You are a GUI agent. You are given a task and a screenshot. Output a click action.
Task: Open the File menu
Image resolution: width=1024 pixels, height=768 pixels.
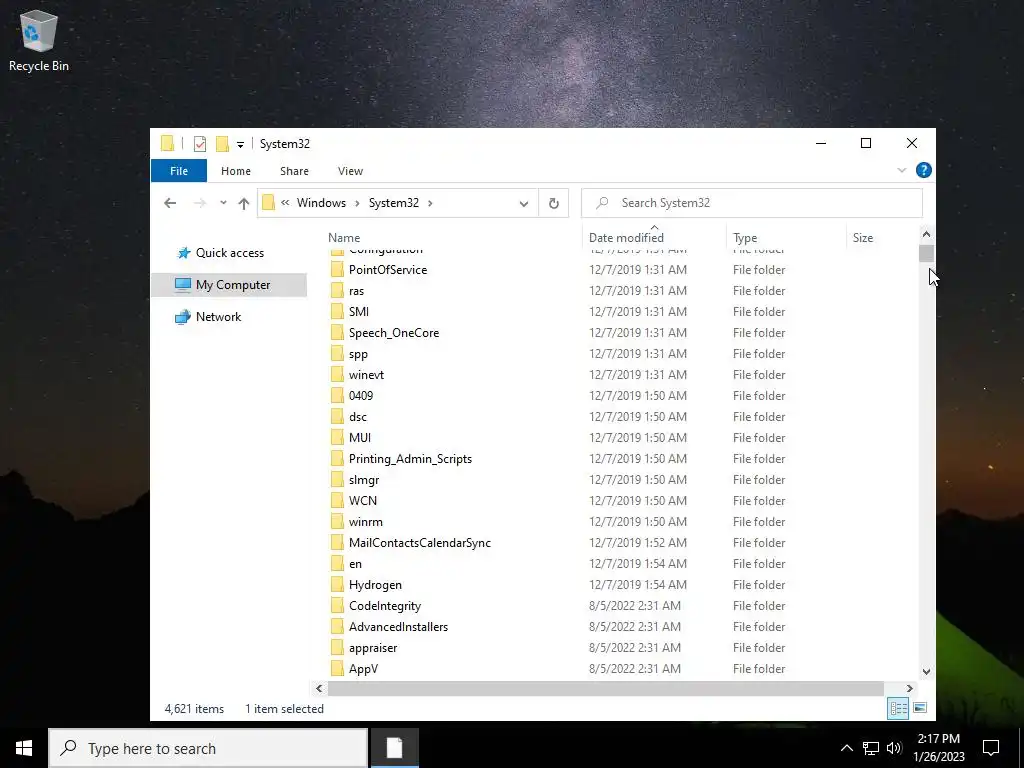click(179, 171)
